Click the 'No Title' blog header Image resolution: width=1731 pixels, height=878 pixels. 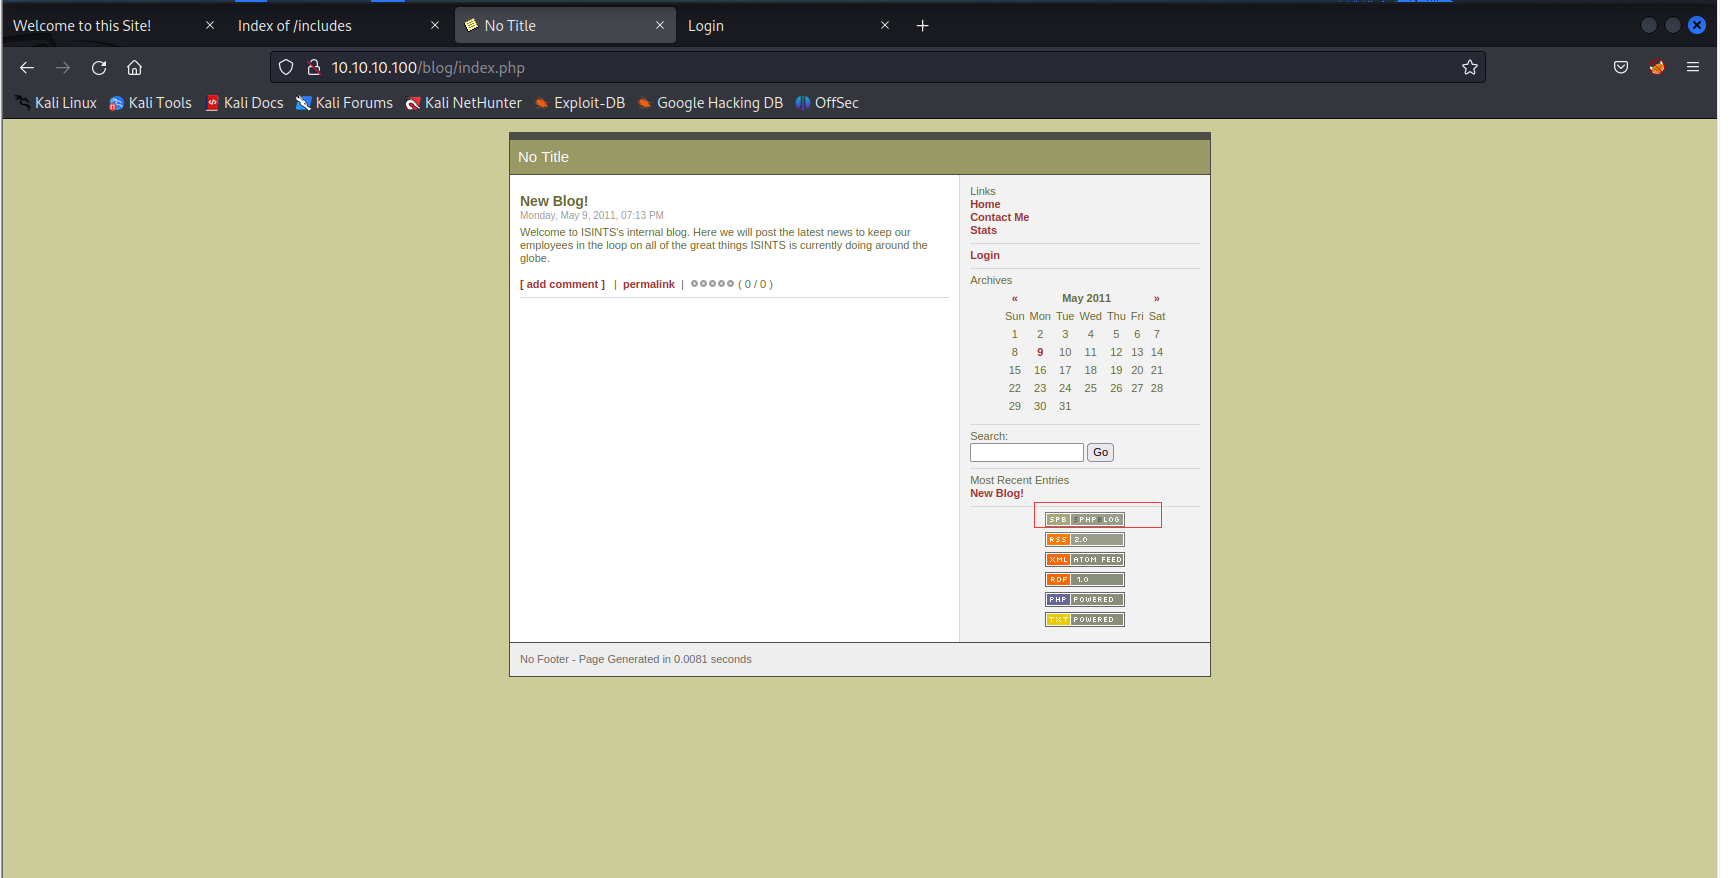(x=543, y=157)
